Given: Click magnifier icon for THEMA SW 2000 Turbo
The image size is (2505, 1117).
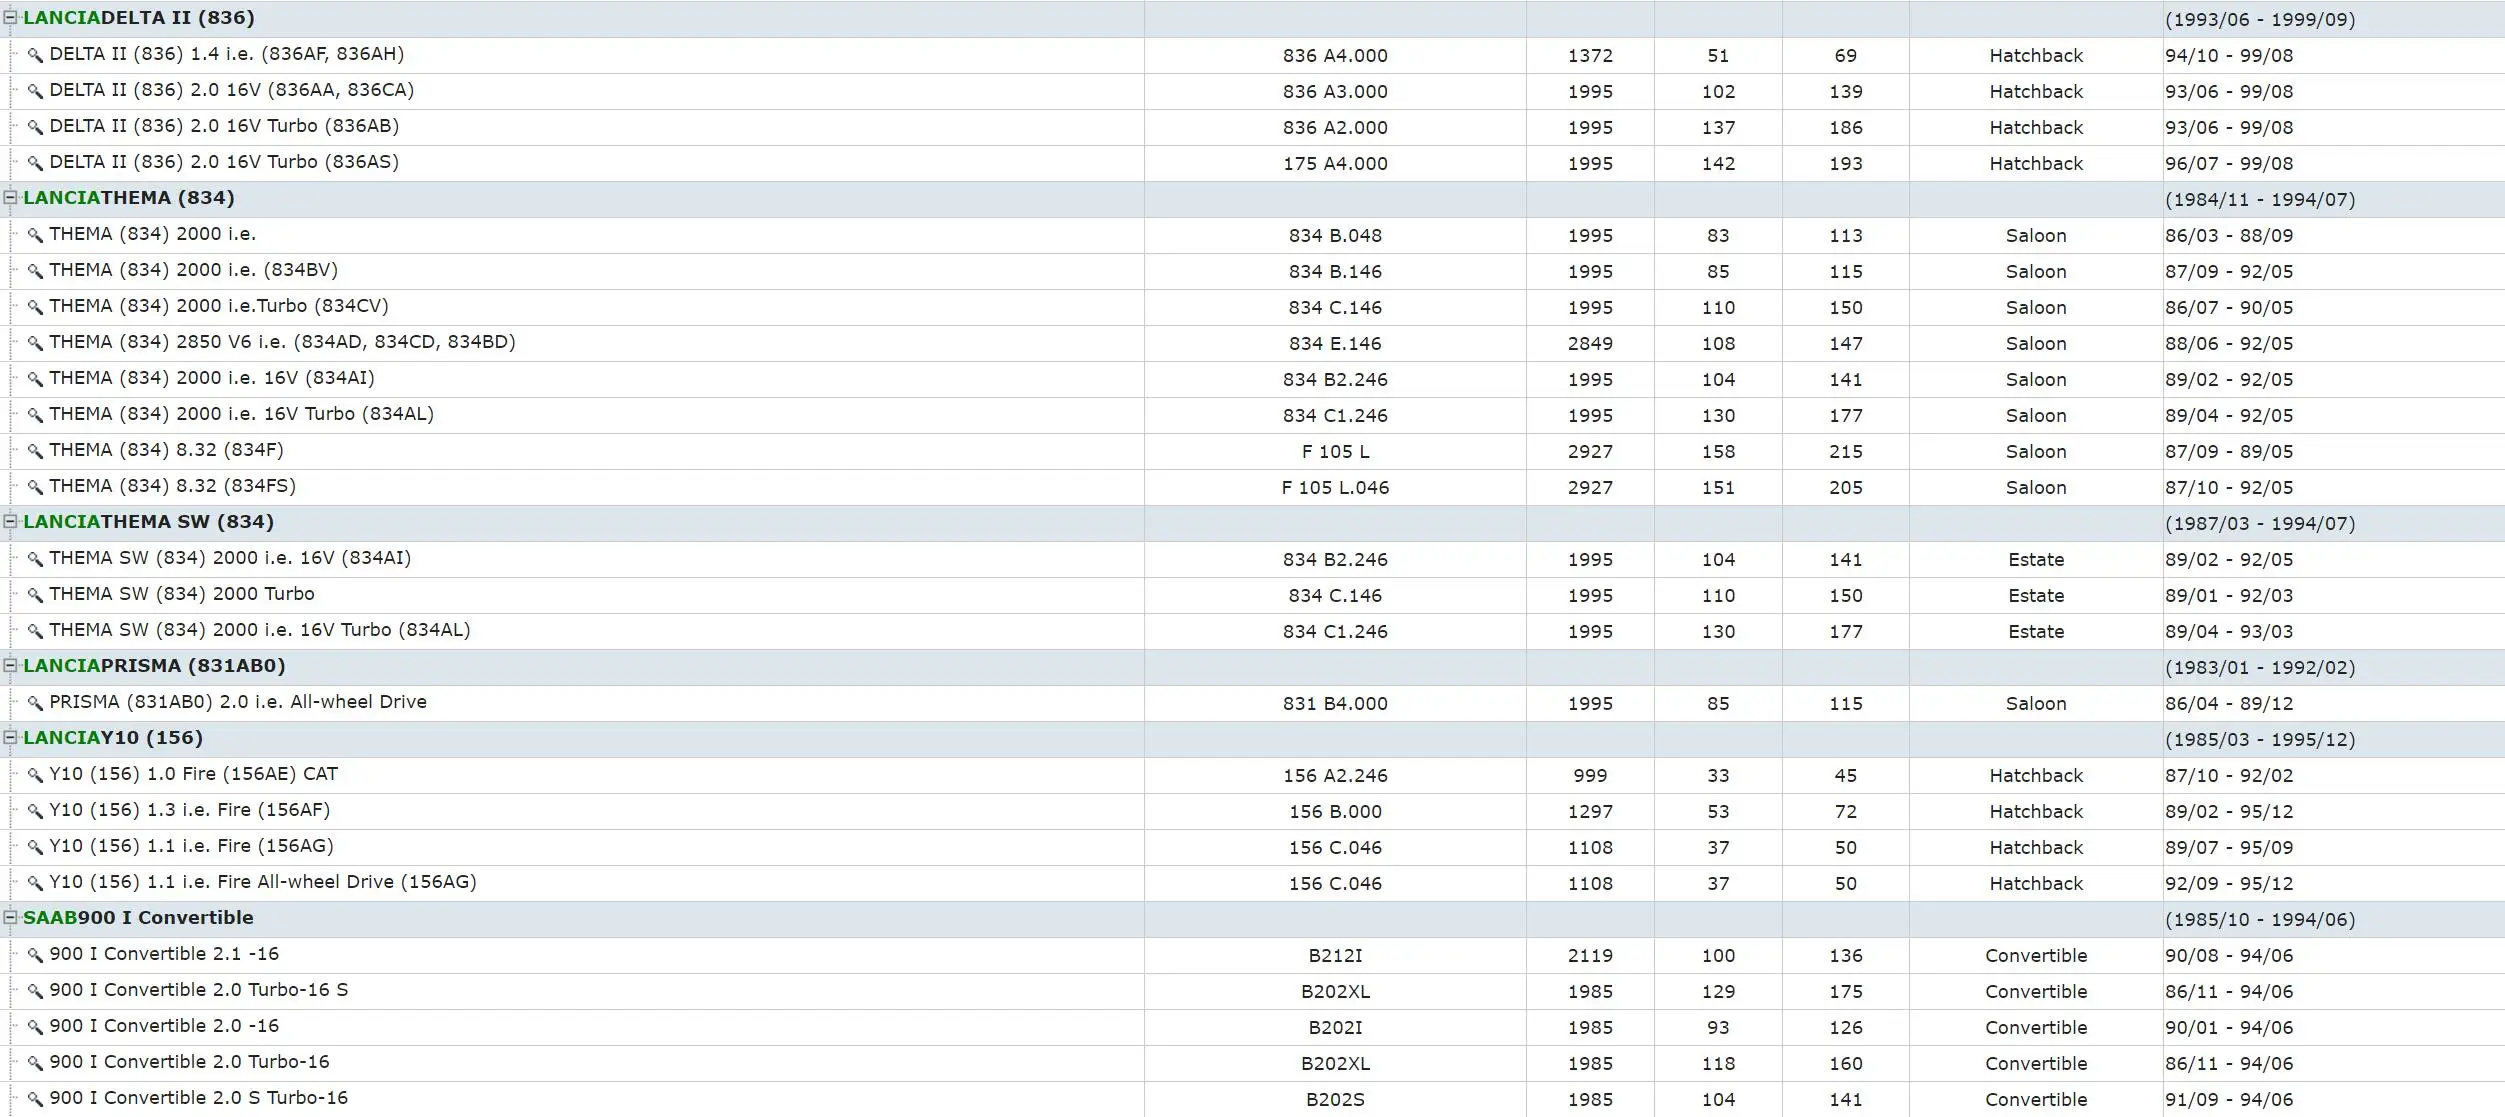Looking at the screenshot, I should pyautogui.click(x=35, y=596).
